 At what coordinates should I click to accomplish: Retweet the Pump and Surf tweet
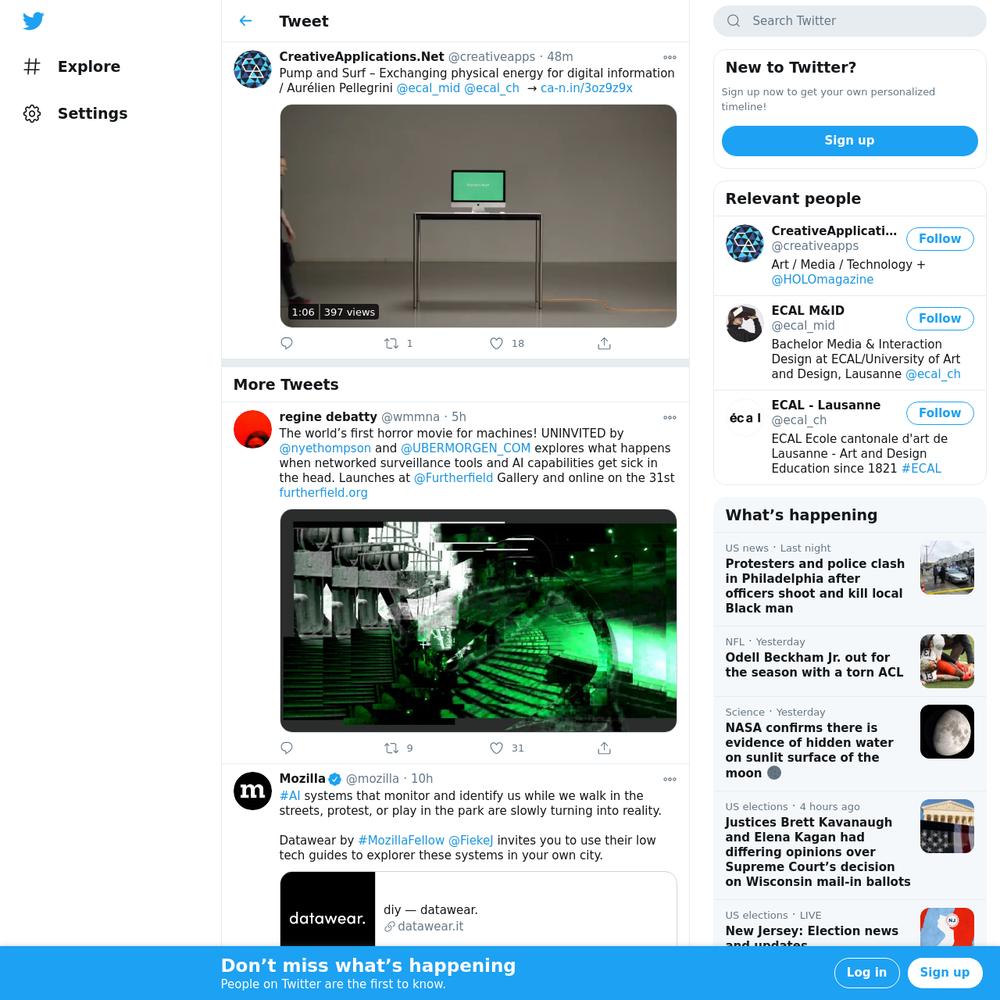coord(392,343)
